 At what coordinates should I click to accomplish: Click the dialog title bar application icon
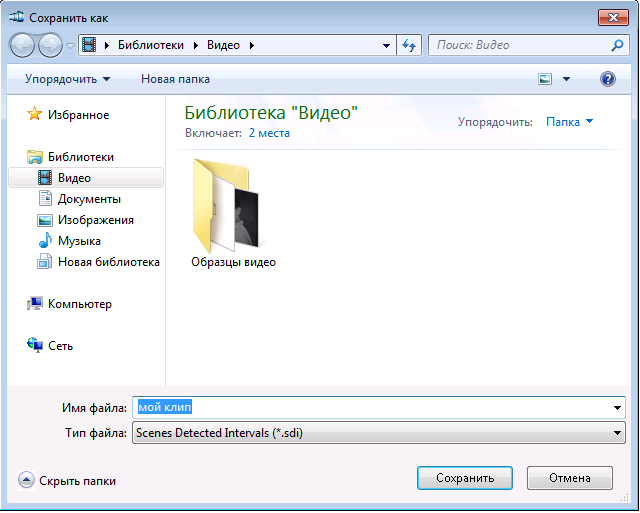point(17,17)
